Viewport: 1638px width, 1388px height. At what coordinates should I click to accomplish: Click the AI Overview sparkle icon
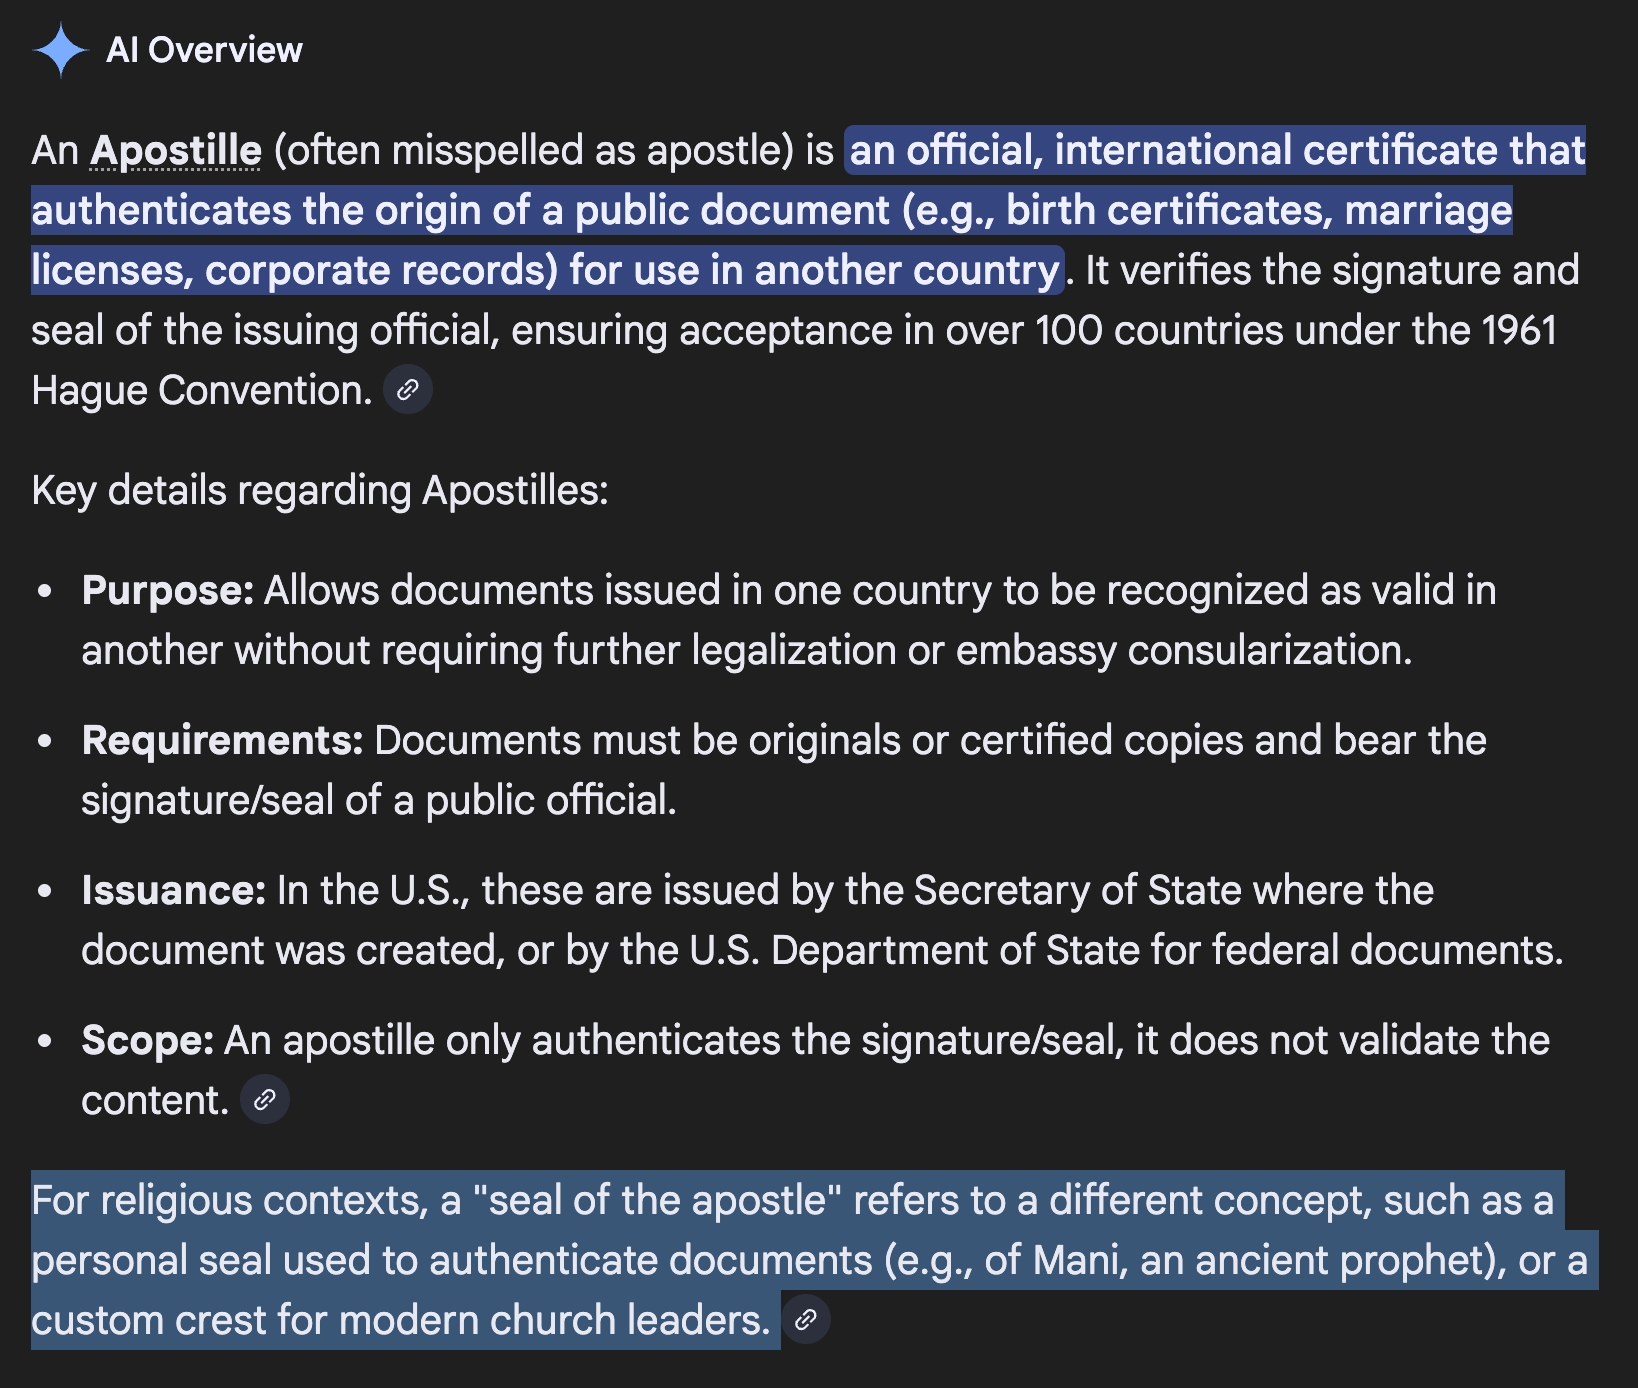coord(60,50)
